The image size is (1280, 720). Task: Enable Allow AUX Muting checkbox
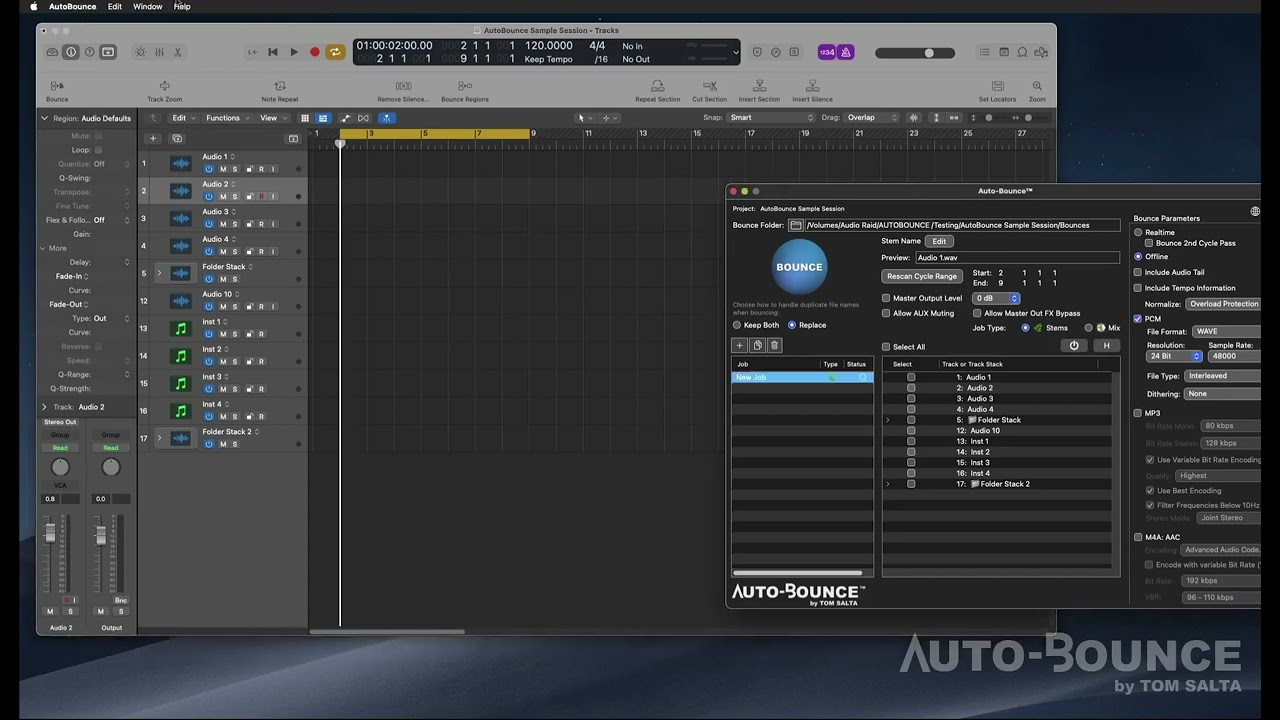click(x=886, y=313)
